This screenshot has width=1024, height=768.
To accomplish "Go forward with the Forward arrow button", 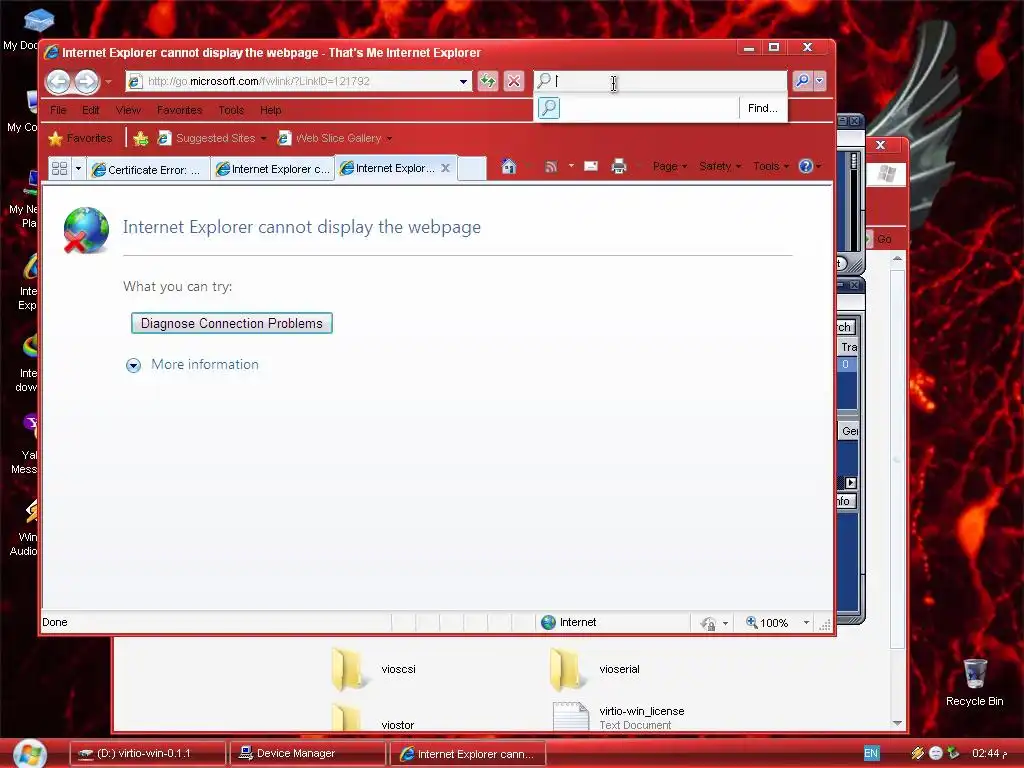I will click(86, 82).
